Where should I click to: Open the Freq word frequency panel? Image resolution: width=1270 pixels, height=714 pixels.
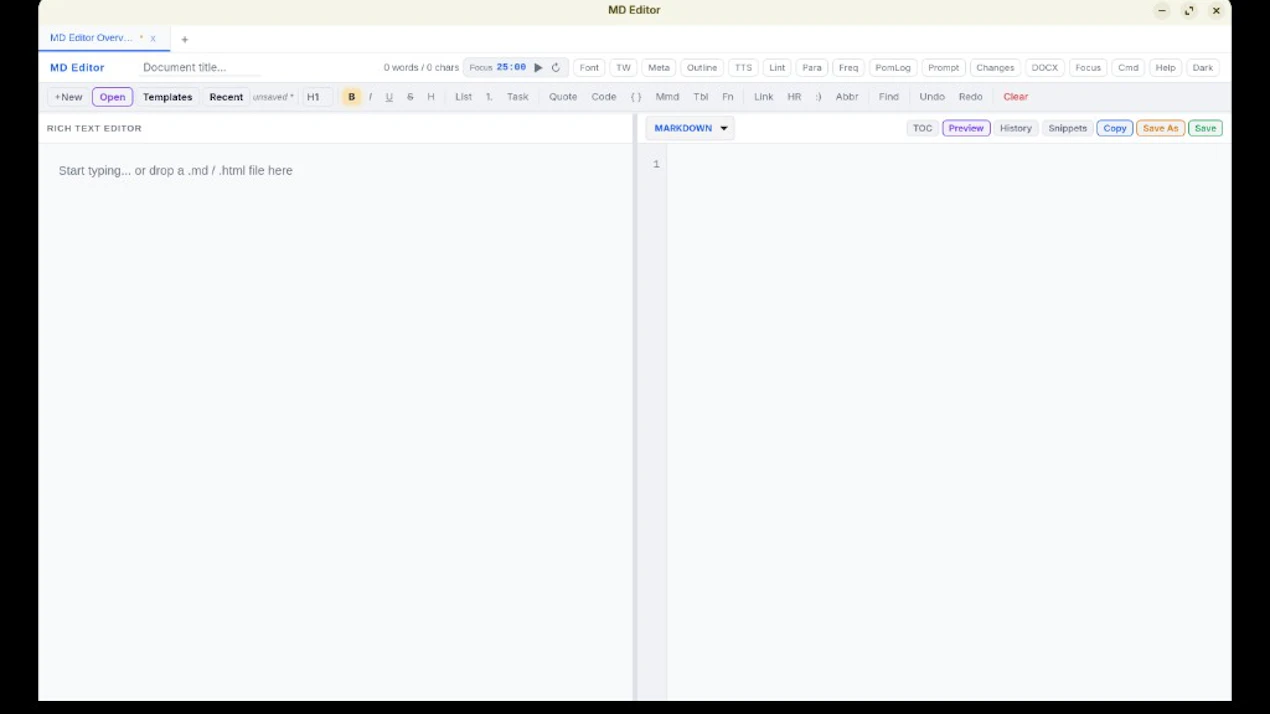[848, 68]
